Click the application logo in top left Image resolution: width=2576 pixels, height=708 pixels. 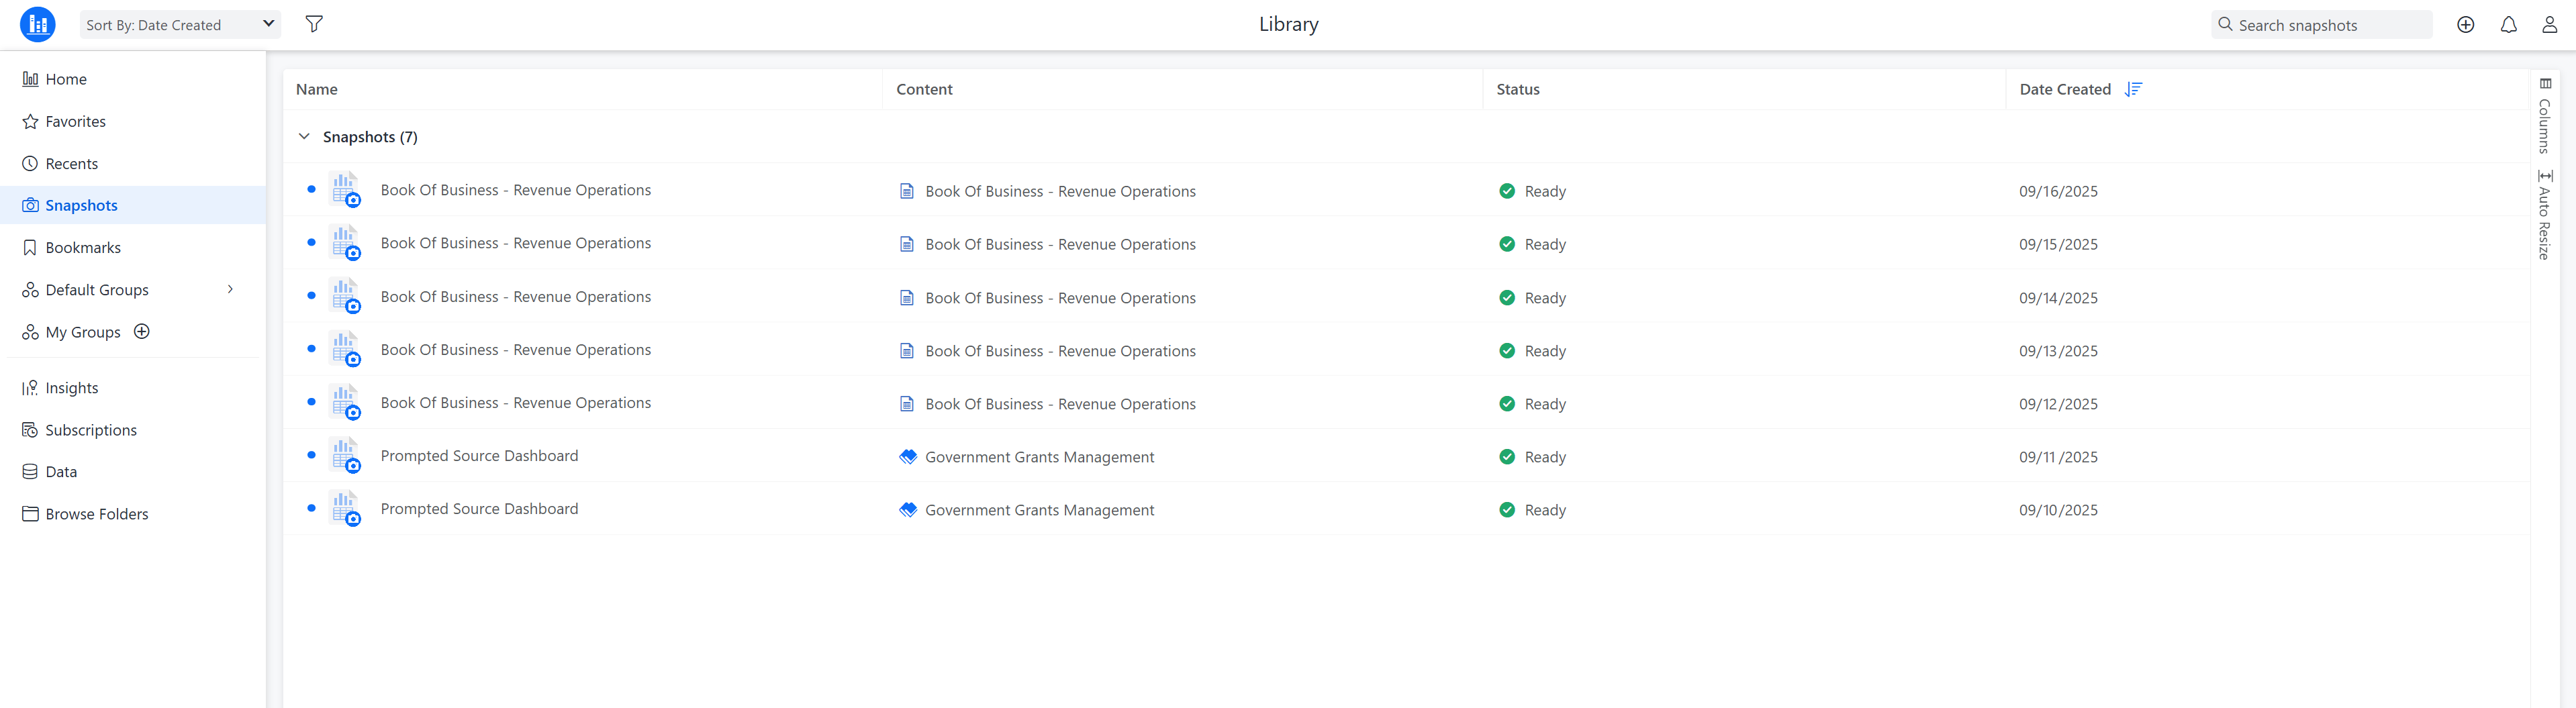[38, 25]
